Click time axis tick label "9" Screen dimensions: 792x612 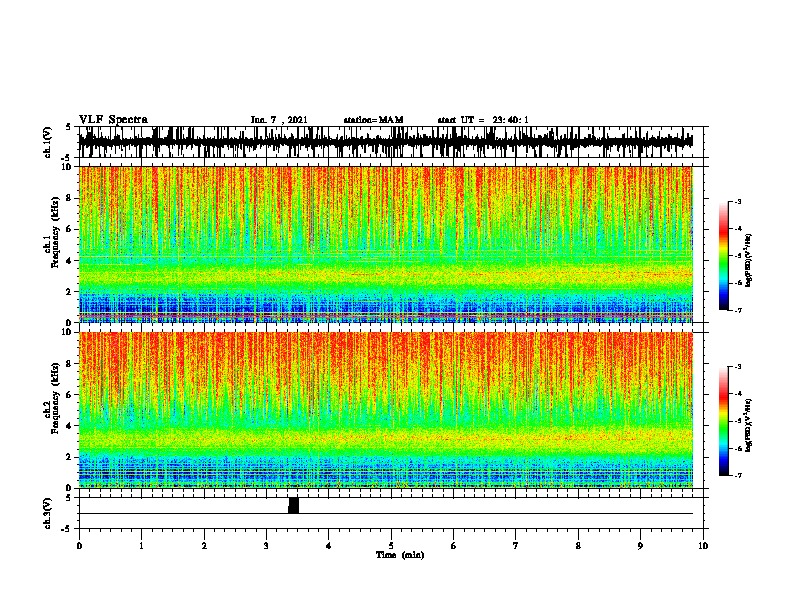(640, 545)
